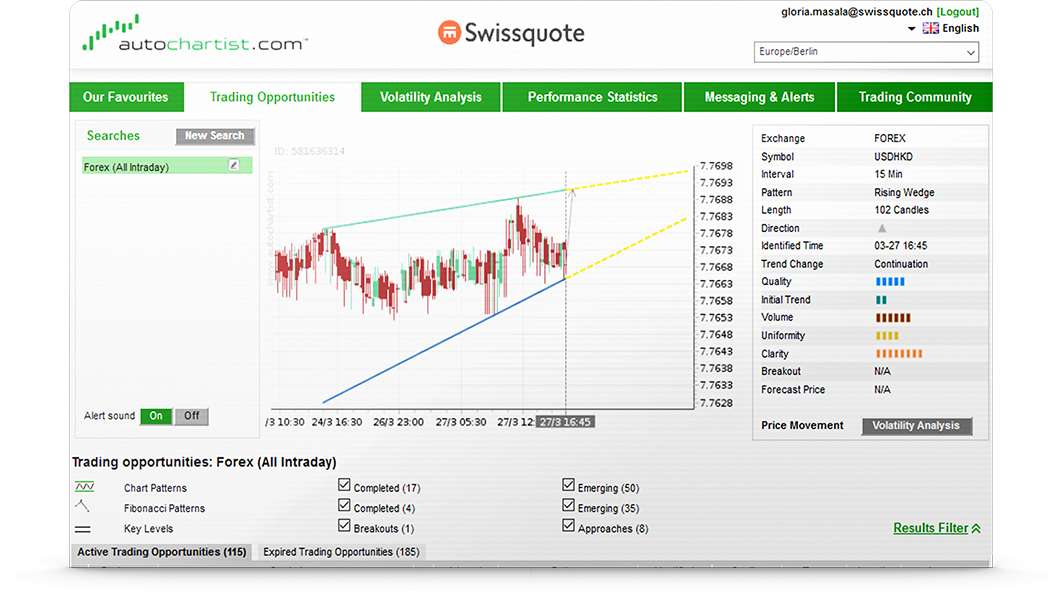The width and height of the screenshot is (1062, 594).
Task: Select the Forex (All Intraday) search entry
Action: coord(167,166)
